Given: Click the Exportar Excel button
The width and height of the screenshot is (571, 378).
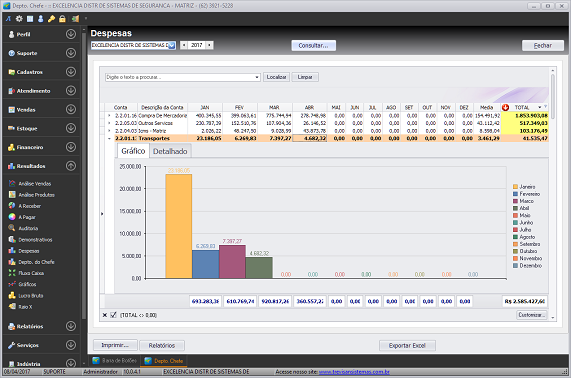Looking at the screenshot, I should (x=407, y=345).
